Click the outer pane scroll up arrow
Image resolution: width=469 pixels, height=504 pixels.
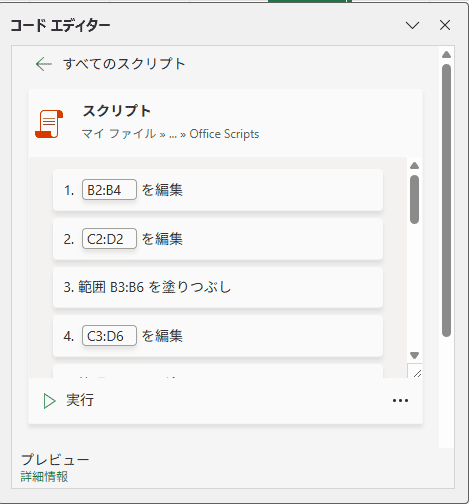coord(446,55)
